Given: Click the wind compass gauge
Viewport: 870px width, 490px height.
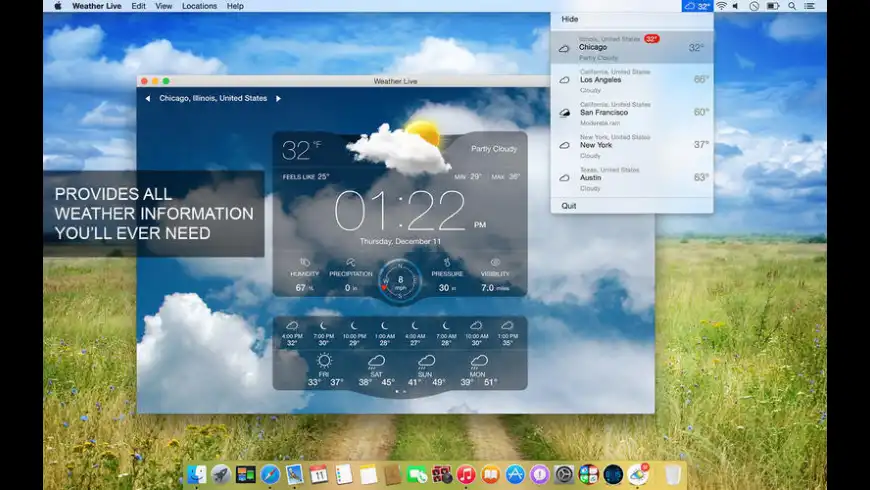Looking at the screenshot, I should pyautogui.click(x=400, y=281).
